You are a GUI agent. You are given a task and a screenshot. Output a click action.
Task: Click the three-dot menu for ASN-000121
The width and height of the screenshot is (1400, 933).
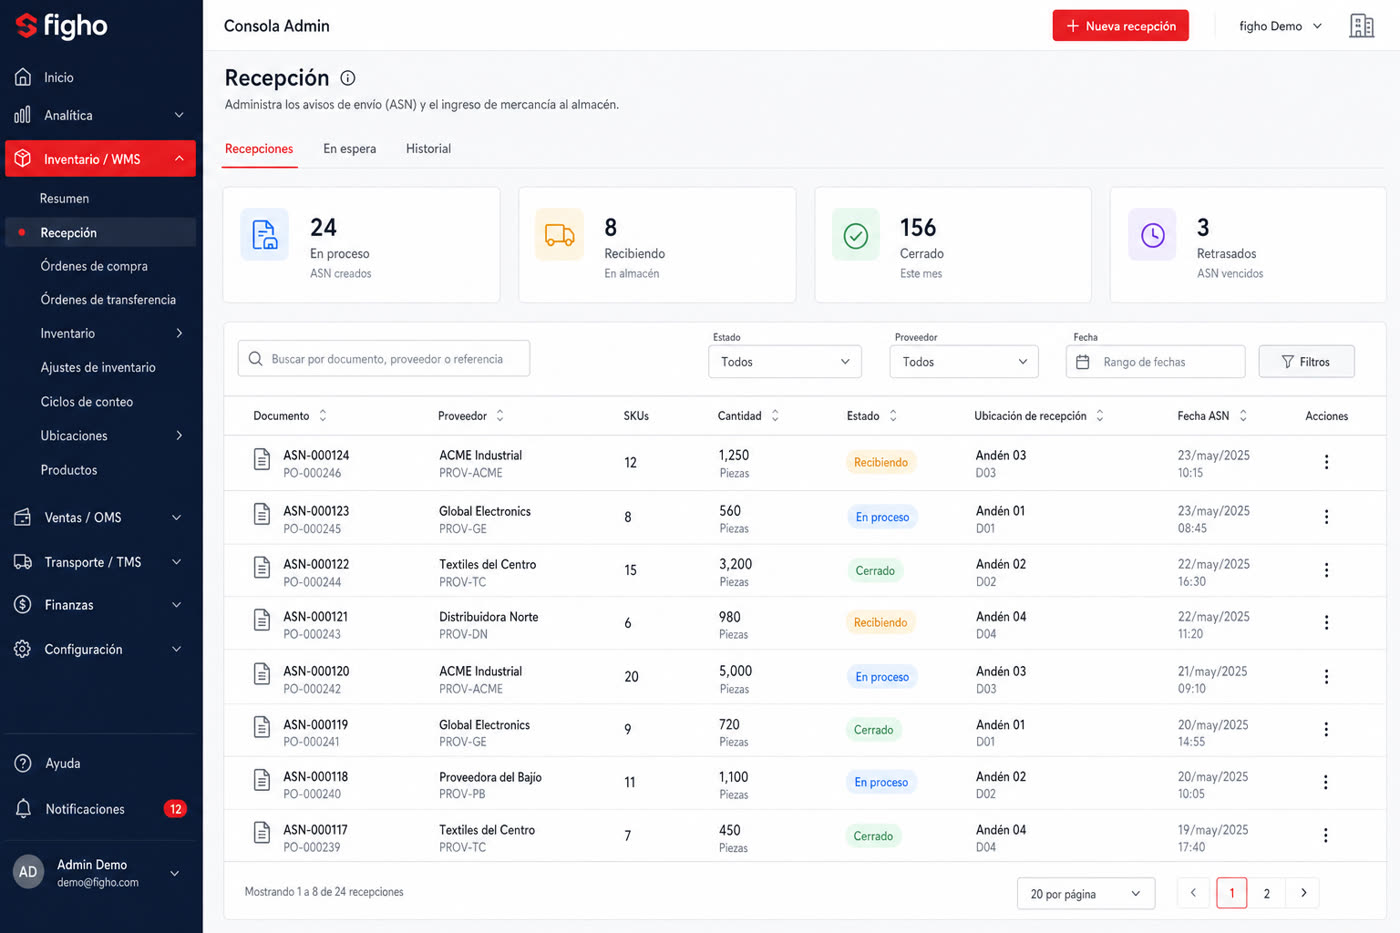(x=1326, y=622)
